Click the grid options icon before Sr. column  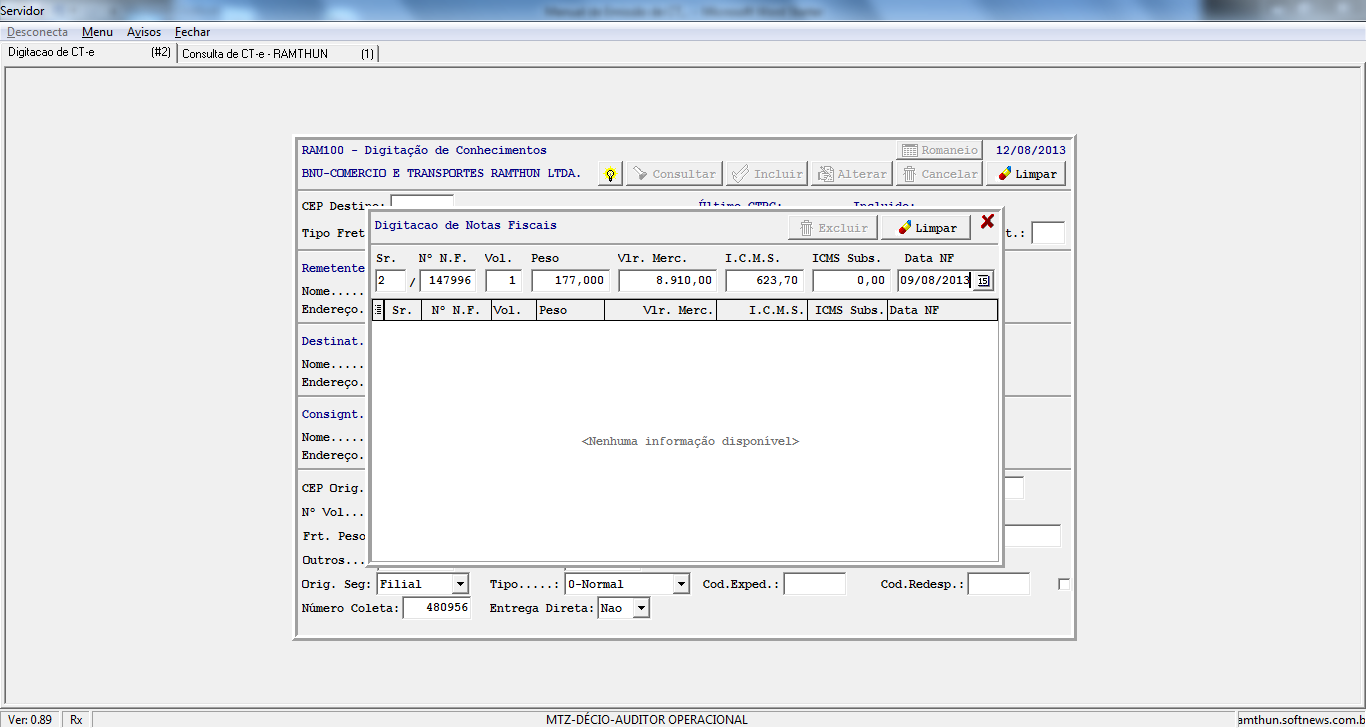tap(378, 310)
